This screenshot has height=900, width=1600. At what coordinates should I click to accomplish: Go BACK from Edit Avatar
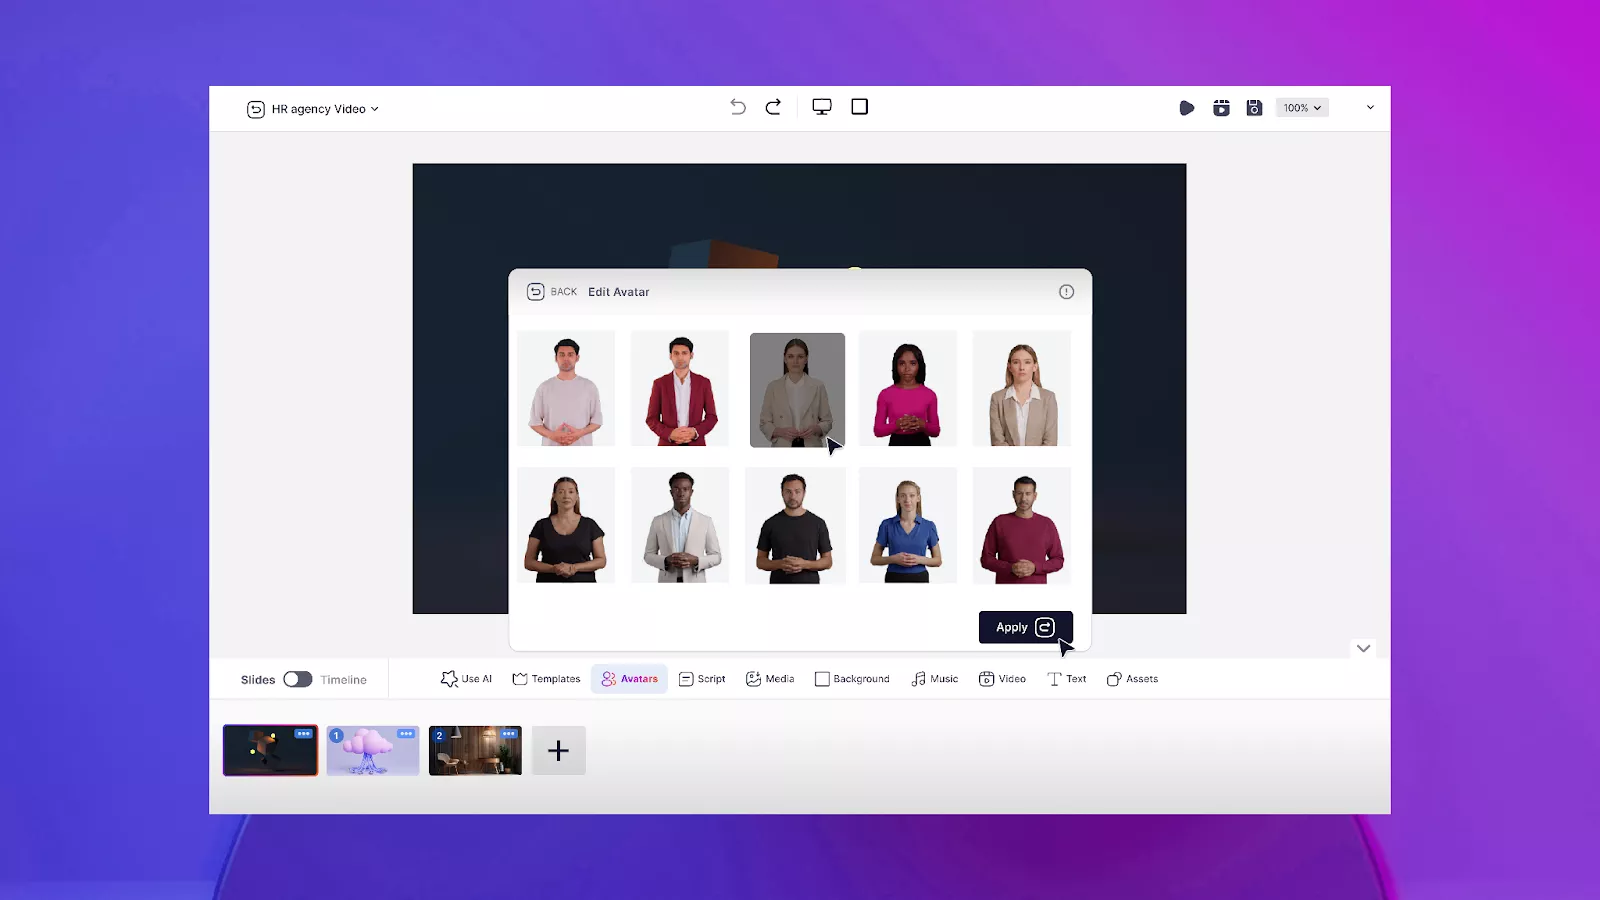(552, 292)
